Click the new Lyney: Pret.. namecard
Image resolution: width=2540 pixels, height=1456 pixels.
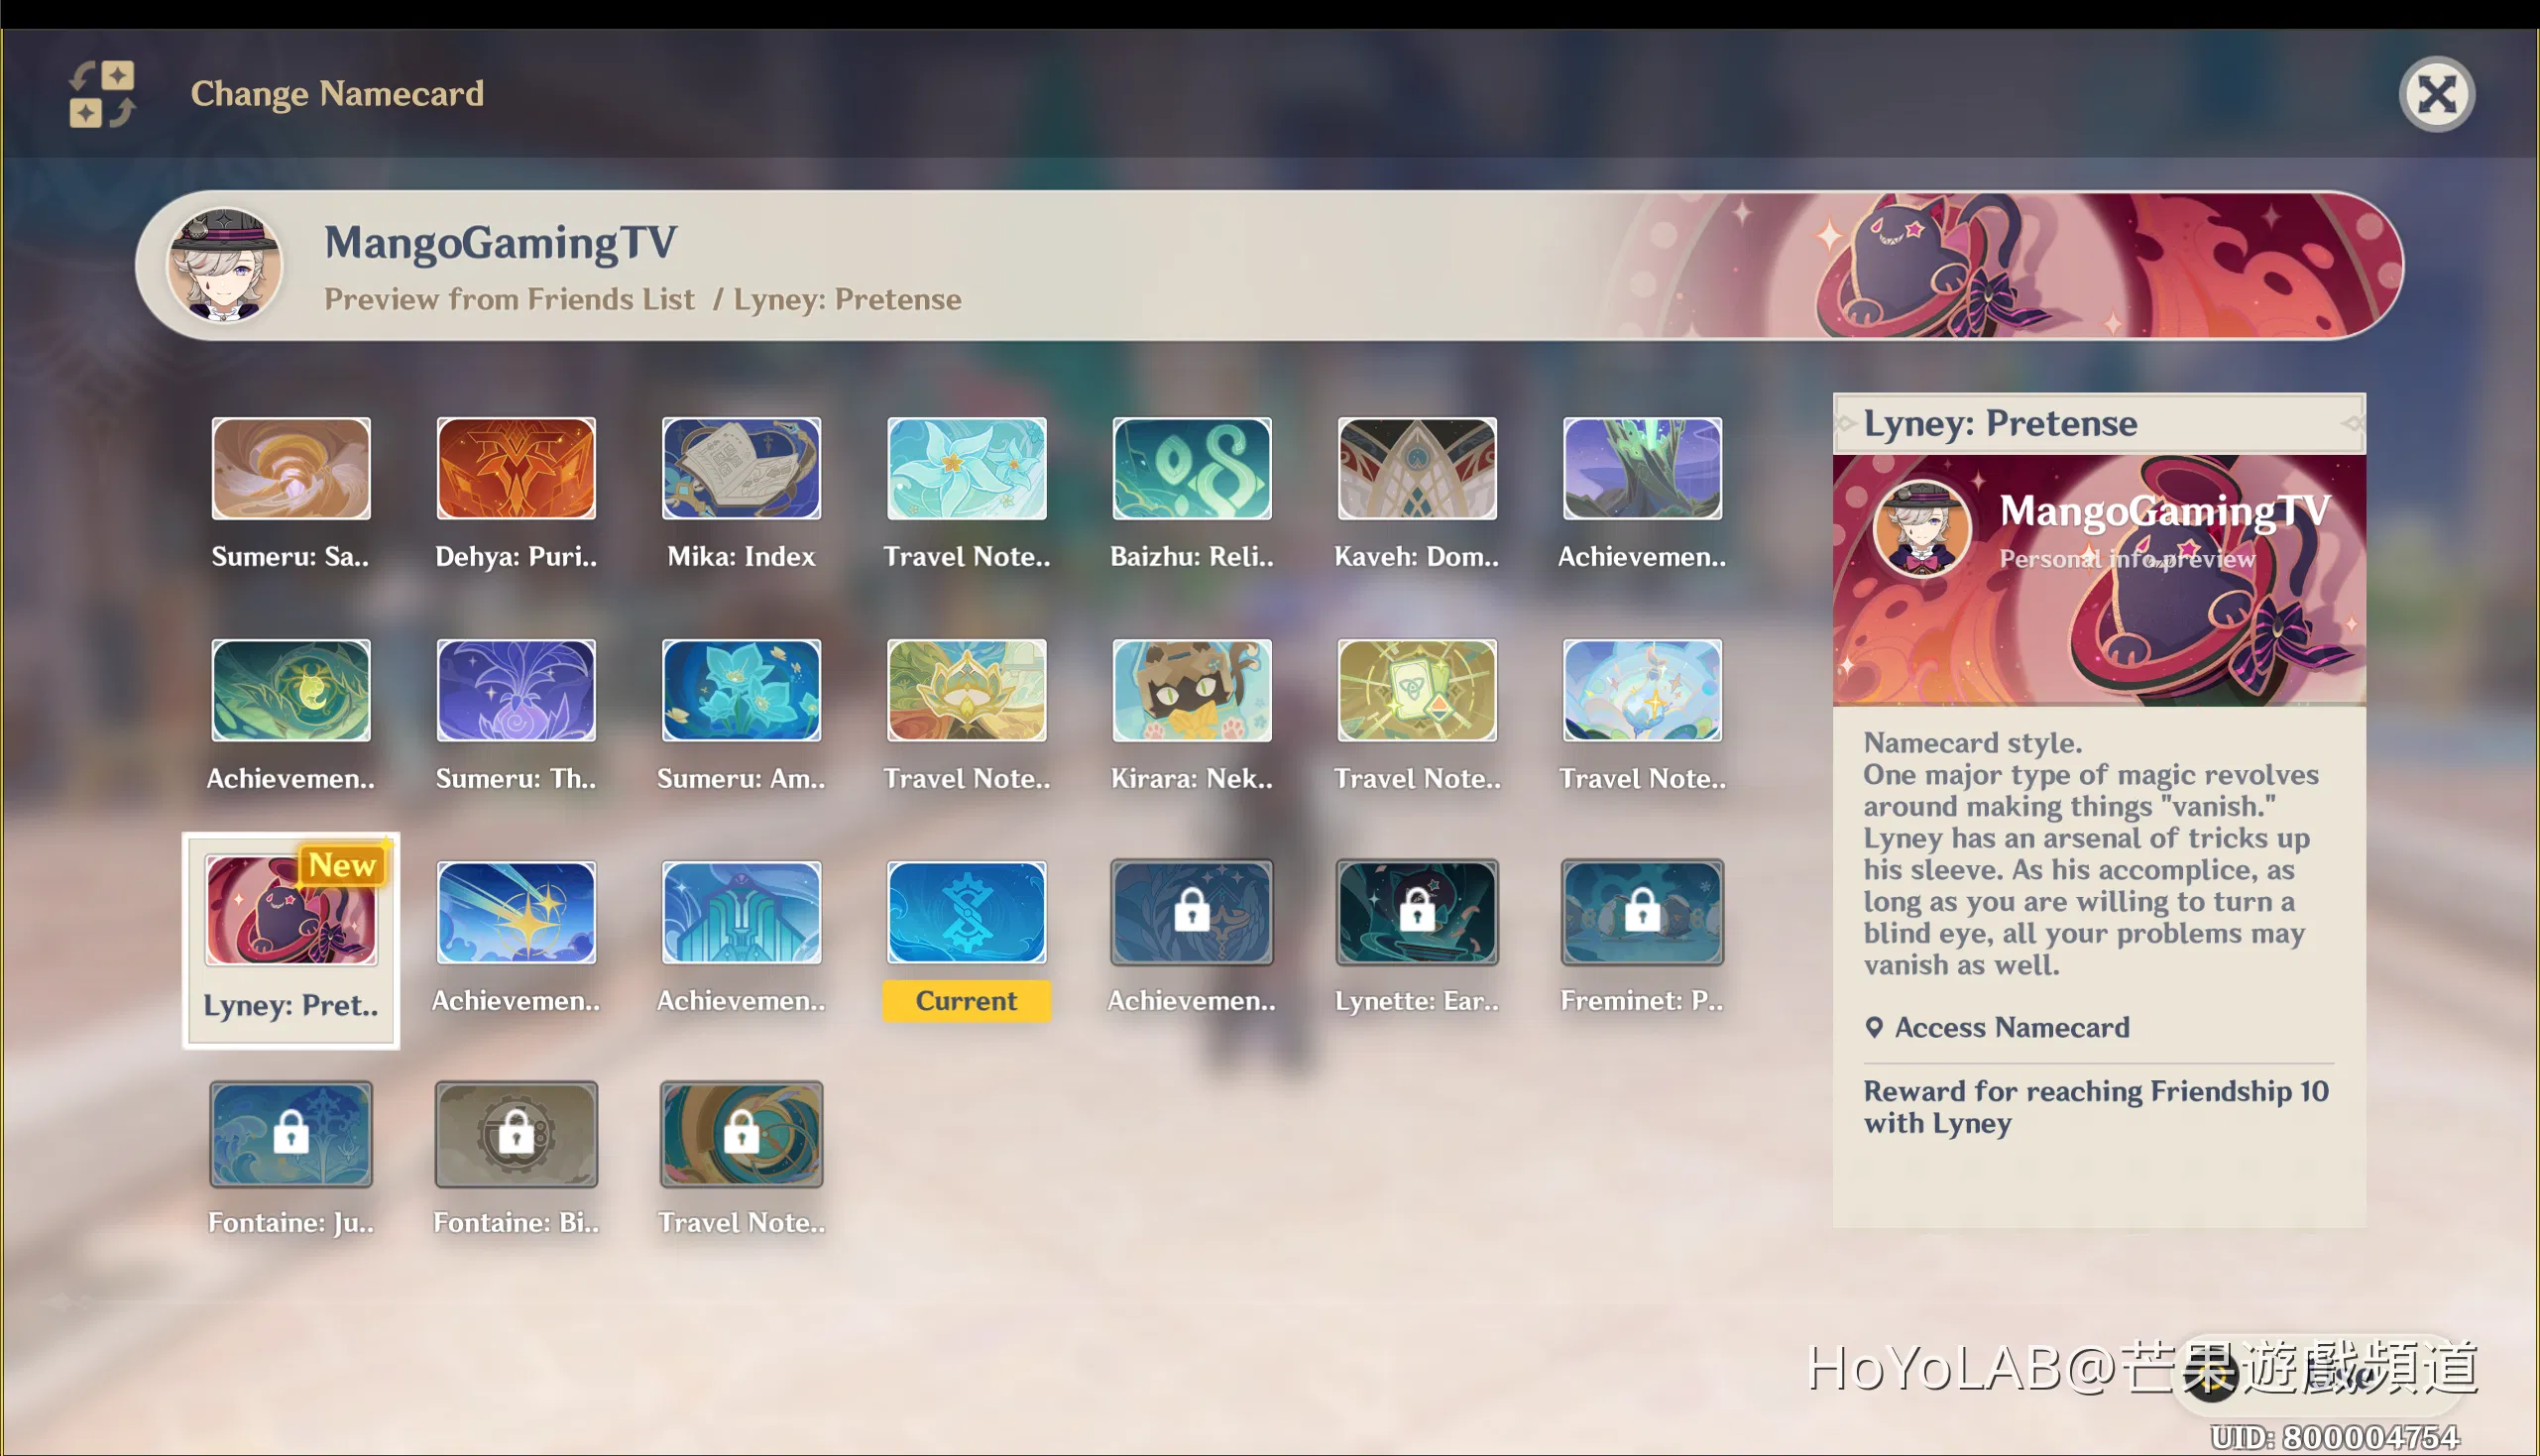[291, 912]
